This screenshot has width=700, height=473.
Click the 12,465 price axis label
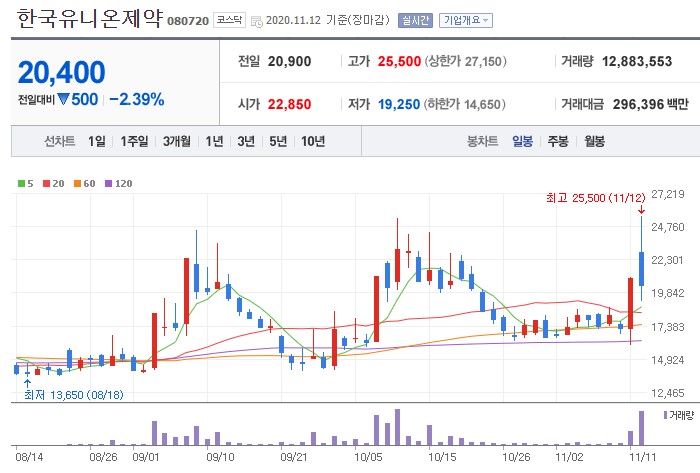(667, 393)
